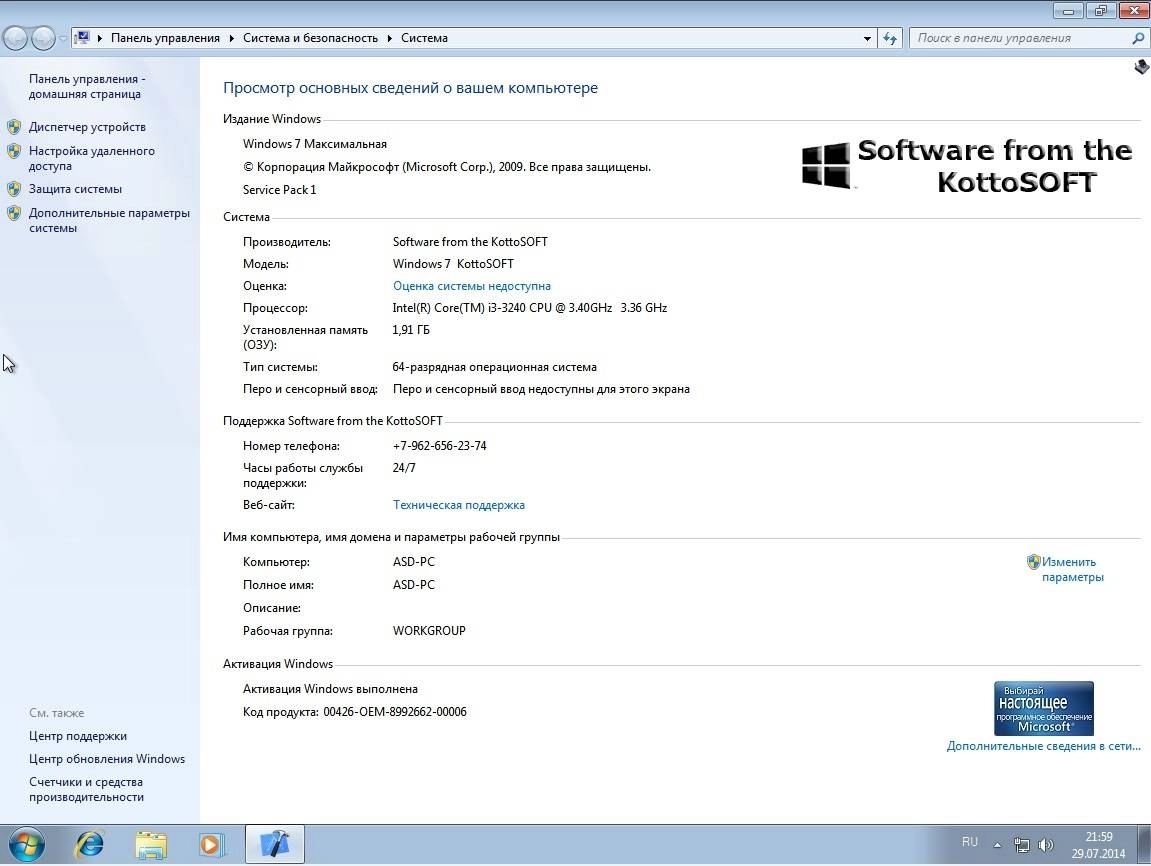Click 'Изменить параметры' link
The height and width of the screenshot is (866, 1151).
point(1072,570)
